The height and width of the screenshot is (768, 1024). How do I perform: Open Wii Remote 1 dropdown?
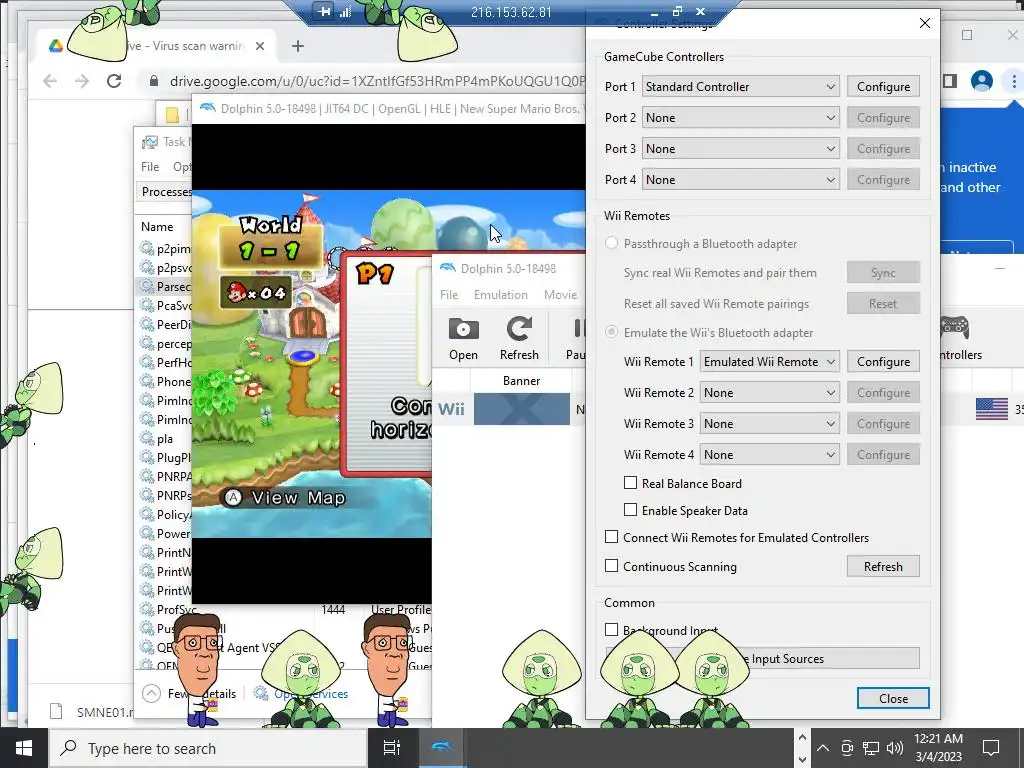769,362
